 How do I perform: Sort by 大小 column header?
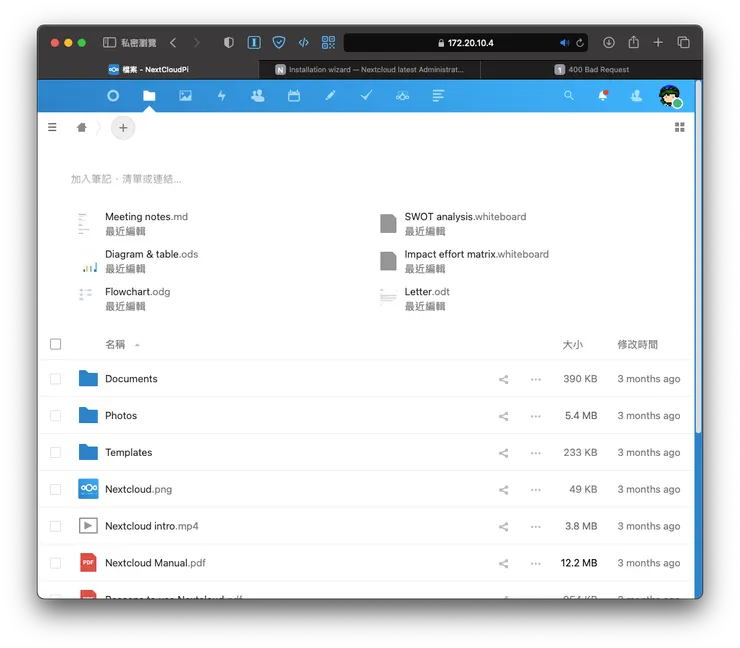(572, 345)
